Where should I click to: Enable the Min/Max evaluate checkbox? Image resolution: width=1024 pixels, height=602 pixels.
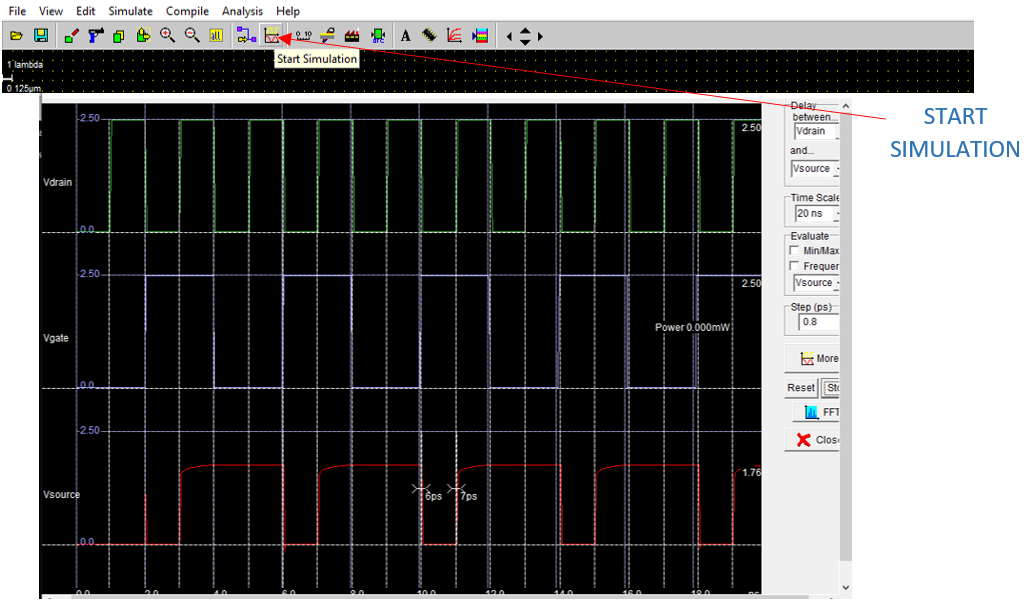pos(795,250)
